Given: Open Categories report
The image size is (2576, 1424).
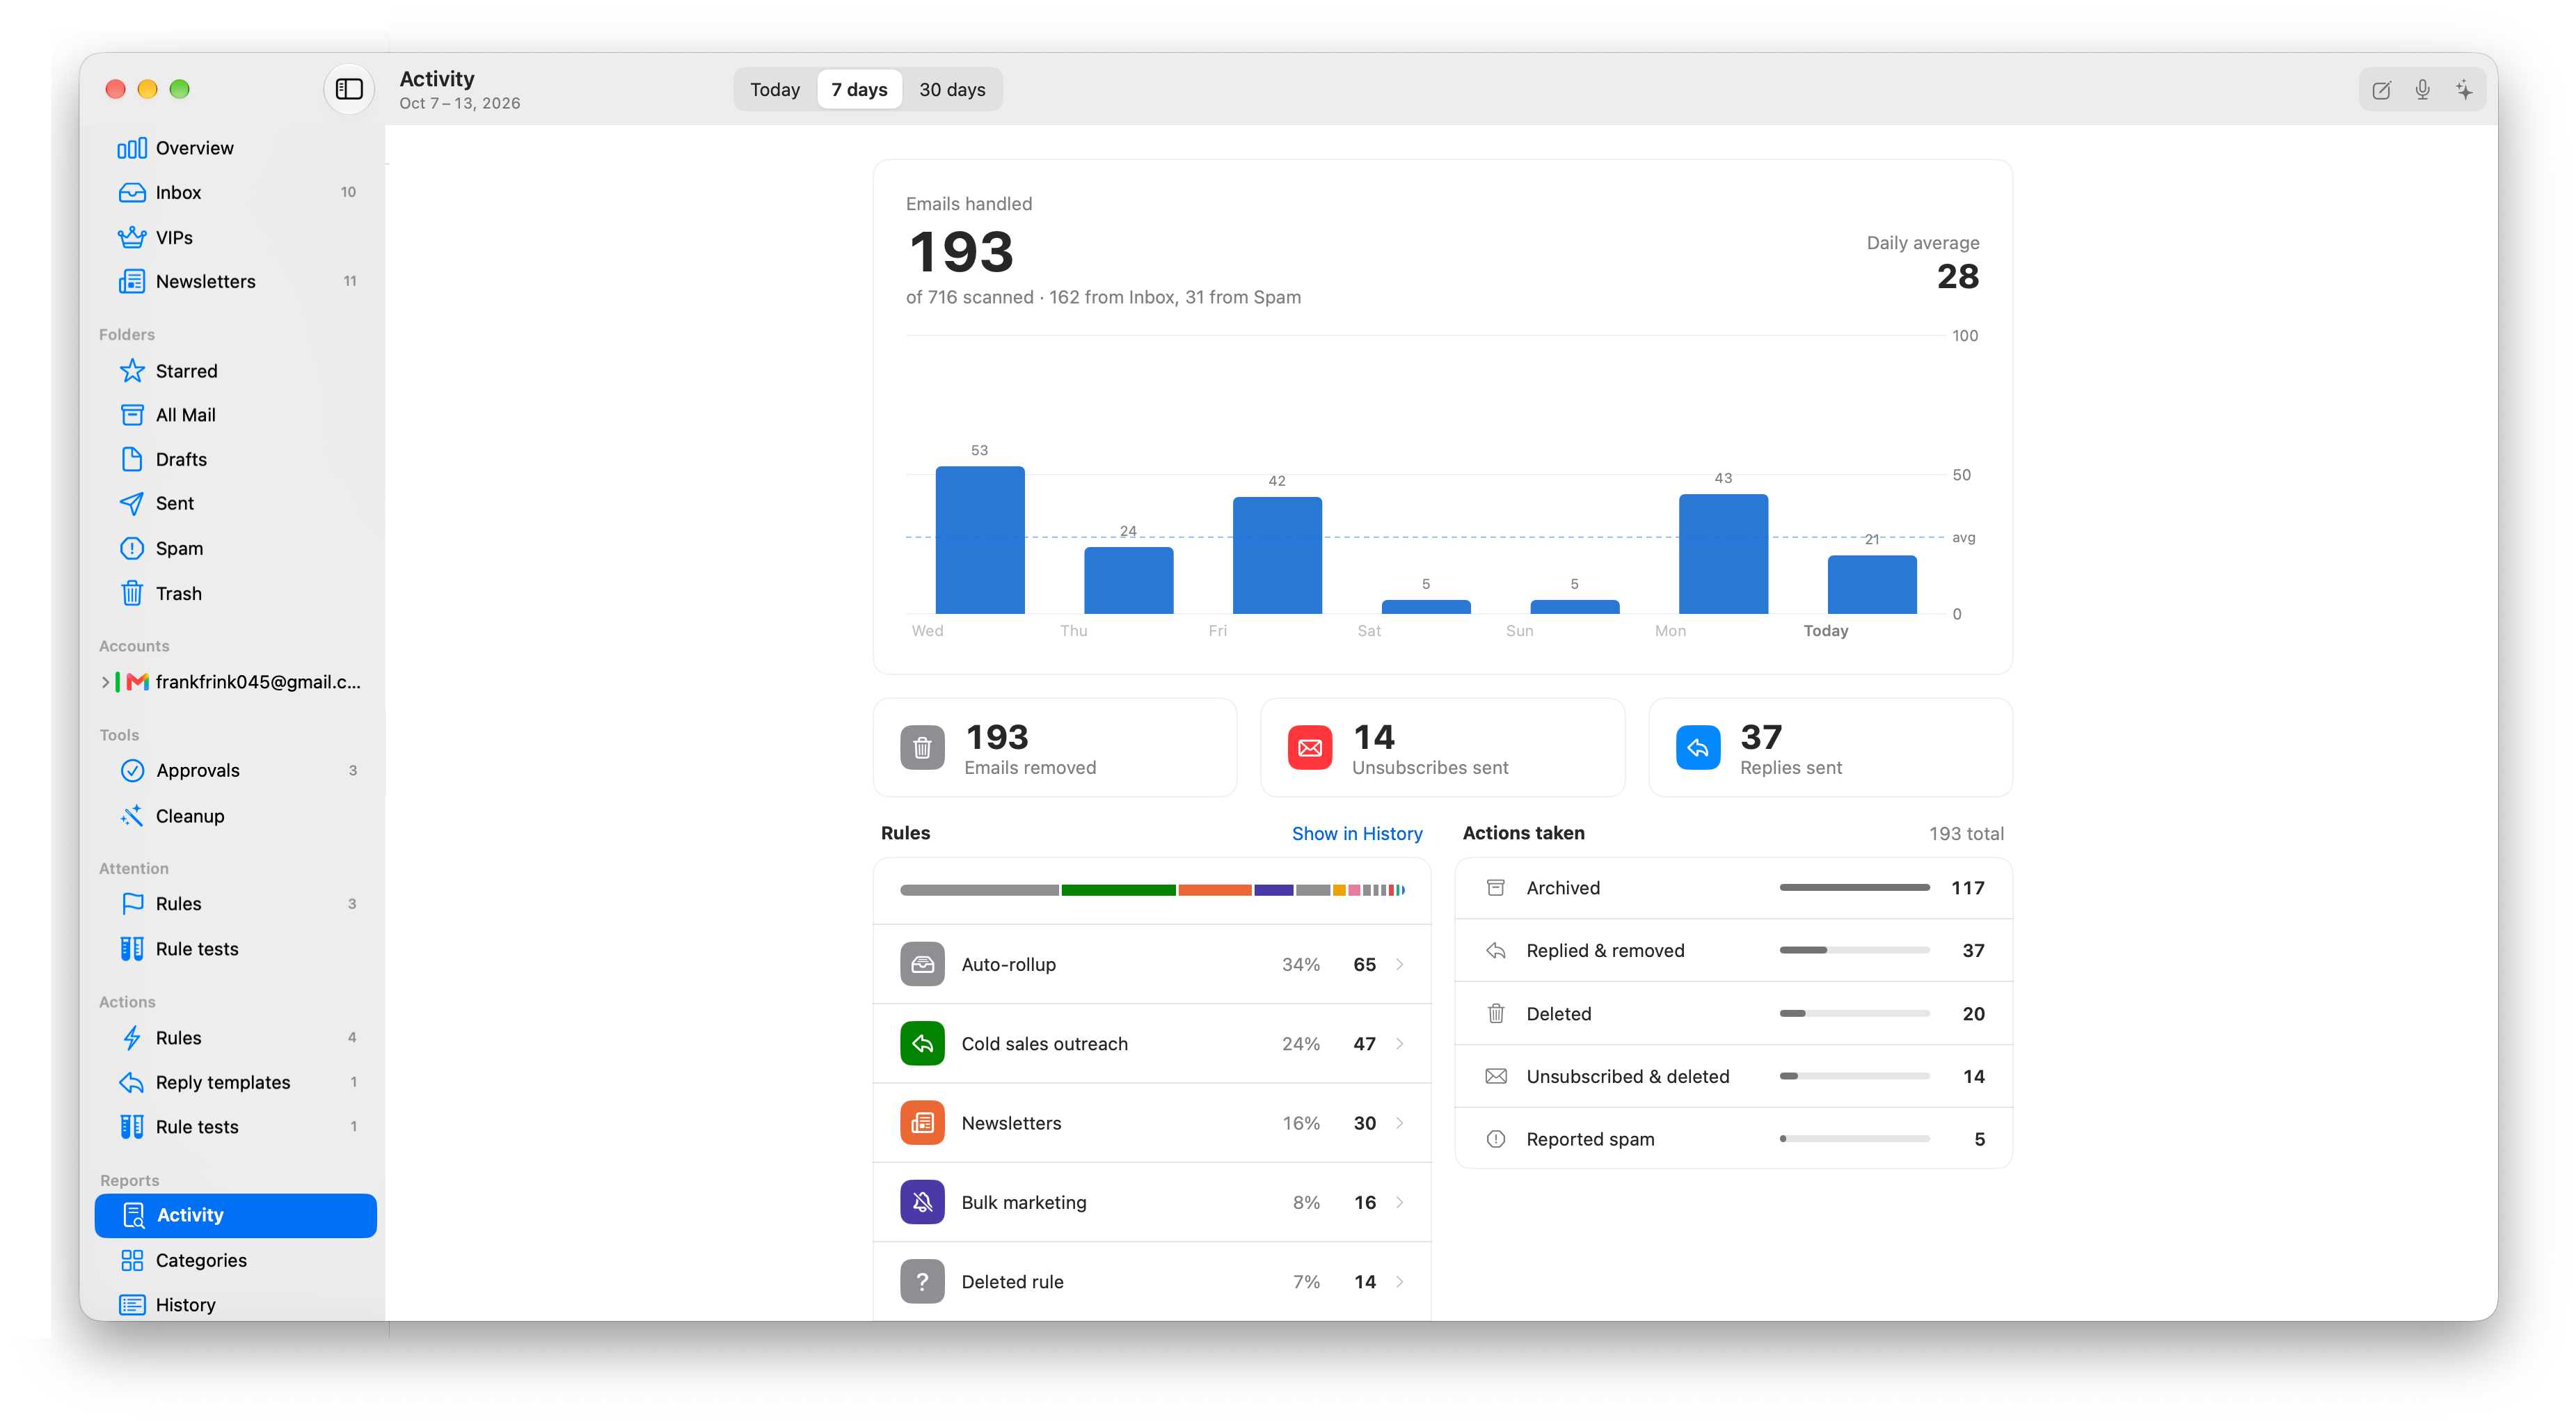Looking at the screenshot, I should [236, 1260].
